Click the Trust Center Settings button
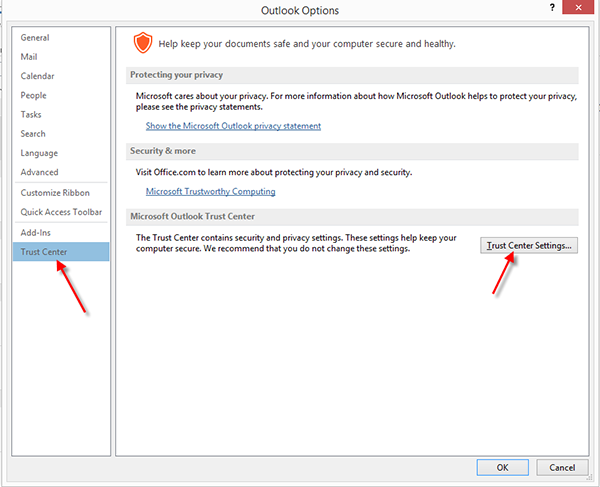600x487 pixels. click(x=529, y=245)
